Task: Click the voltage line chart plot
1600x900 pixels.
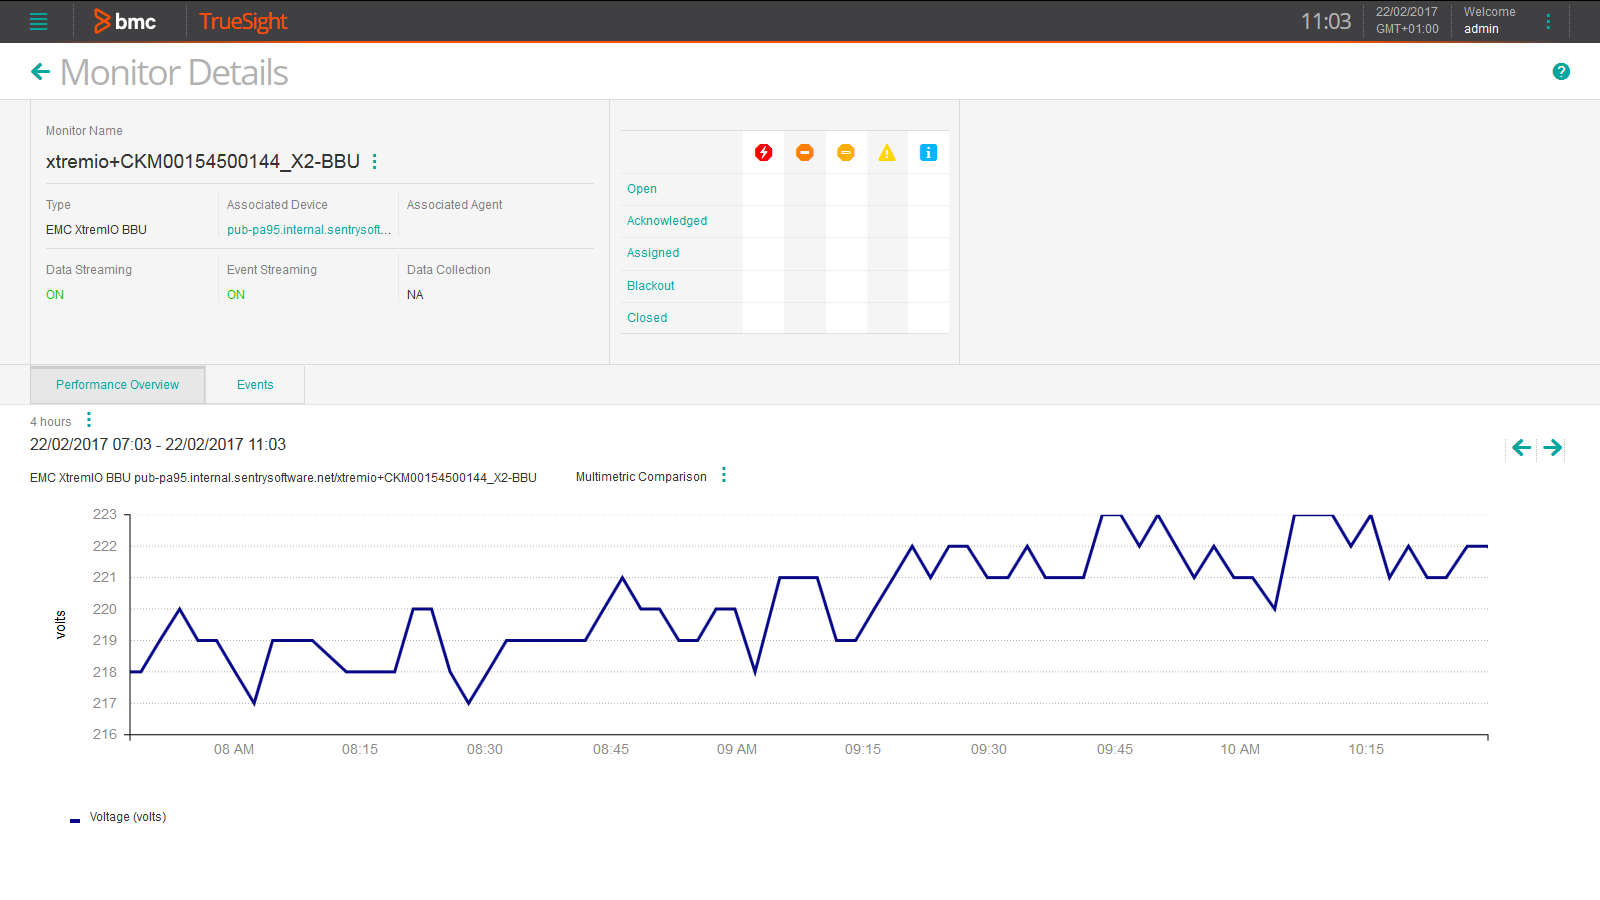Action: [x=809, y=624]
